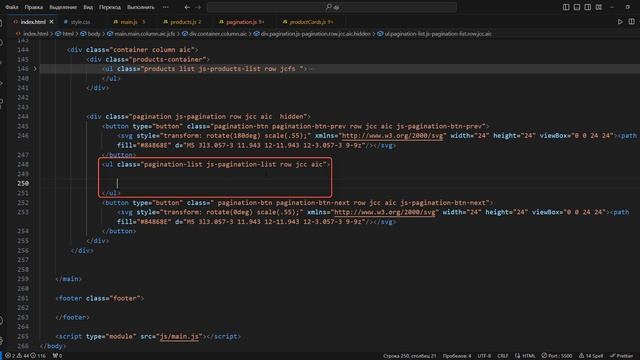Open the Выполнить menu
The height and width of the screenshot is (360, 640).
point(140,7)
